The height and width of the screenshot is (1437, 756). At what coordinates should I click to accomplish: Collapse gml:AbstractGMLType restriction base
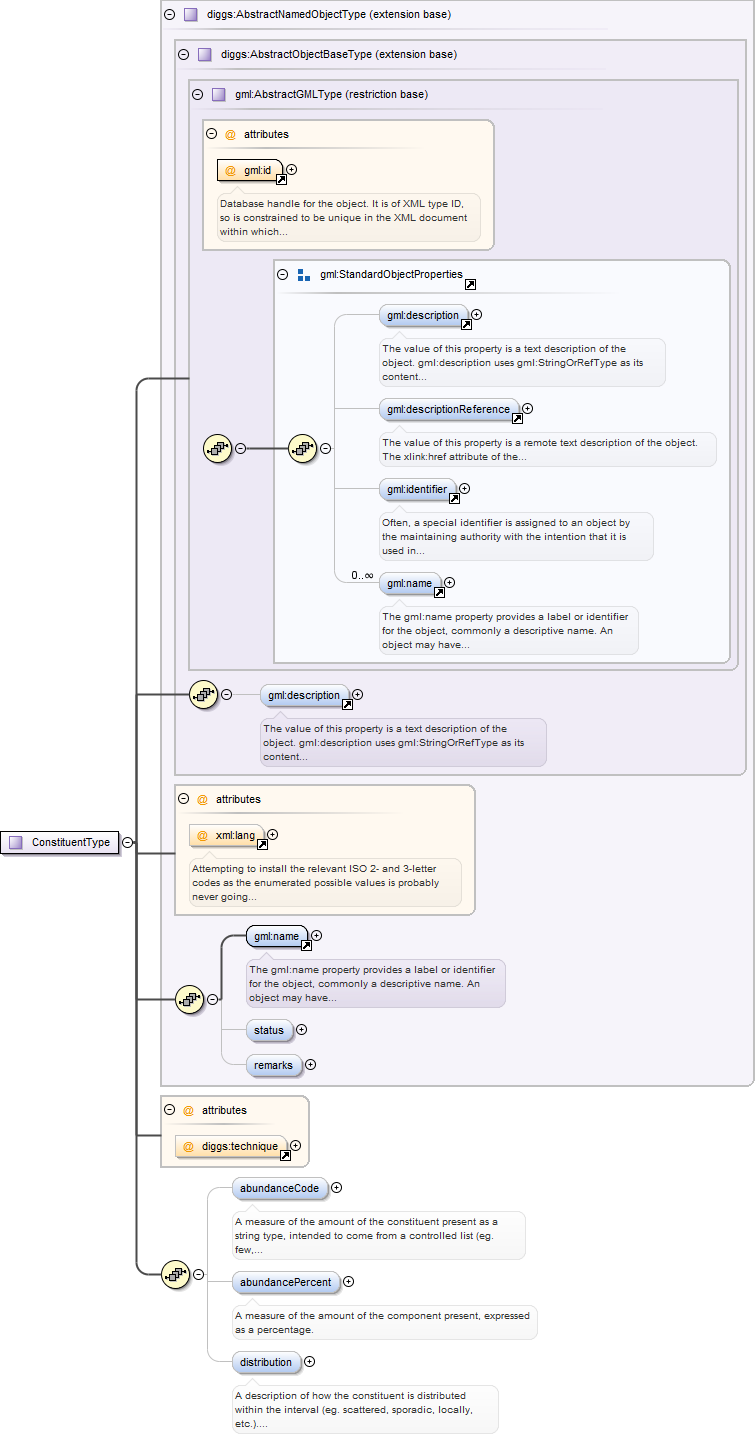click(196, 95)
